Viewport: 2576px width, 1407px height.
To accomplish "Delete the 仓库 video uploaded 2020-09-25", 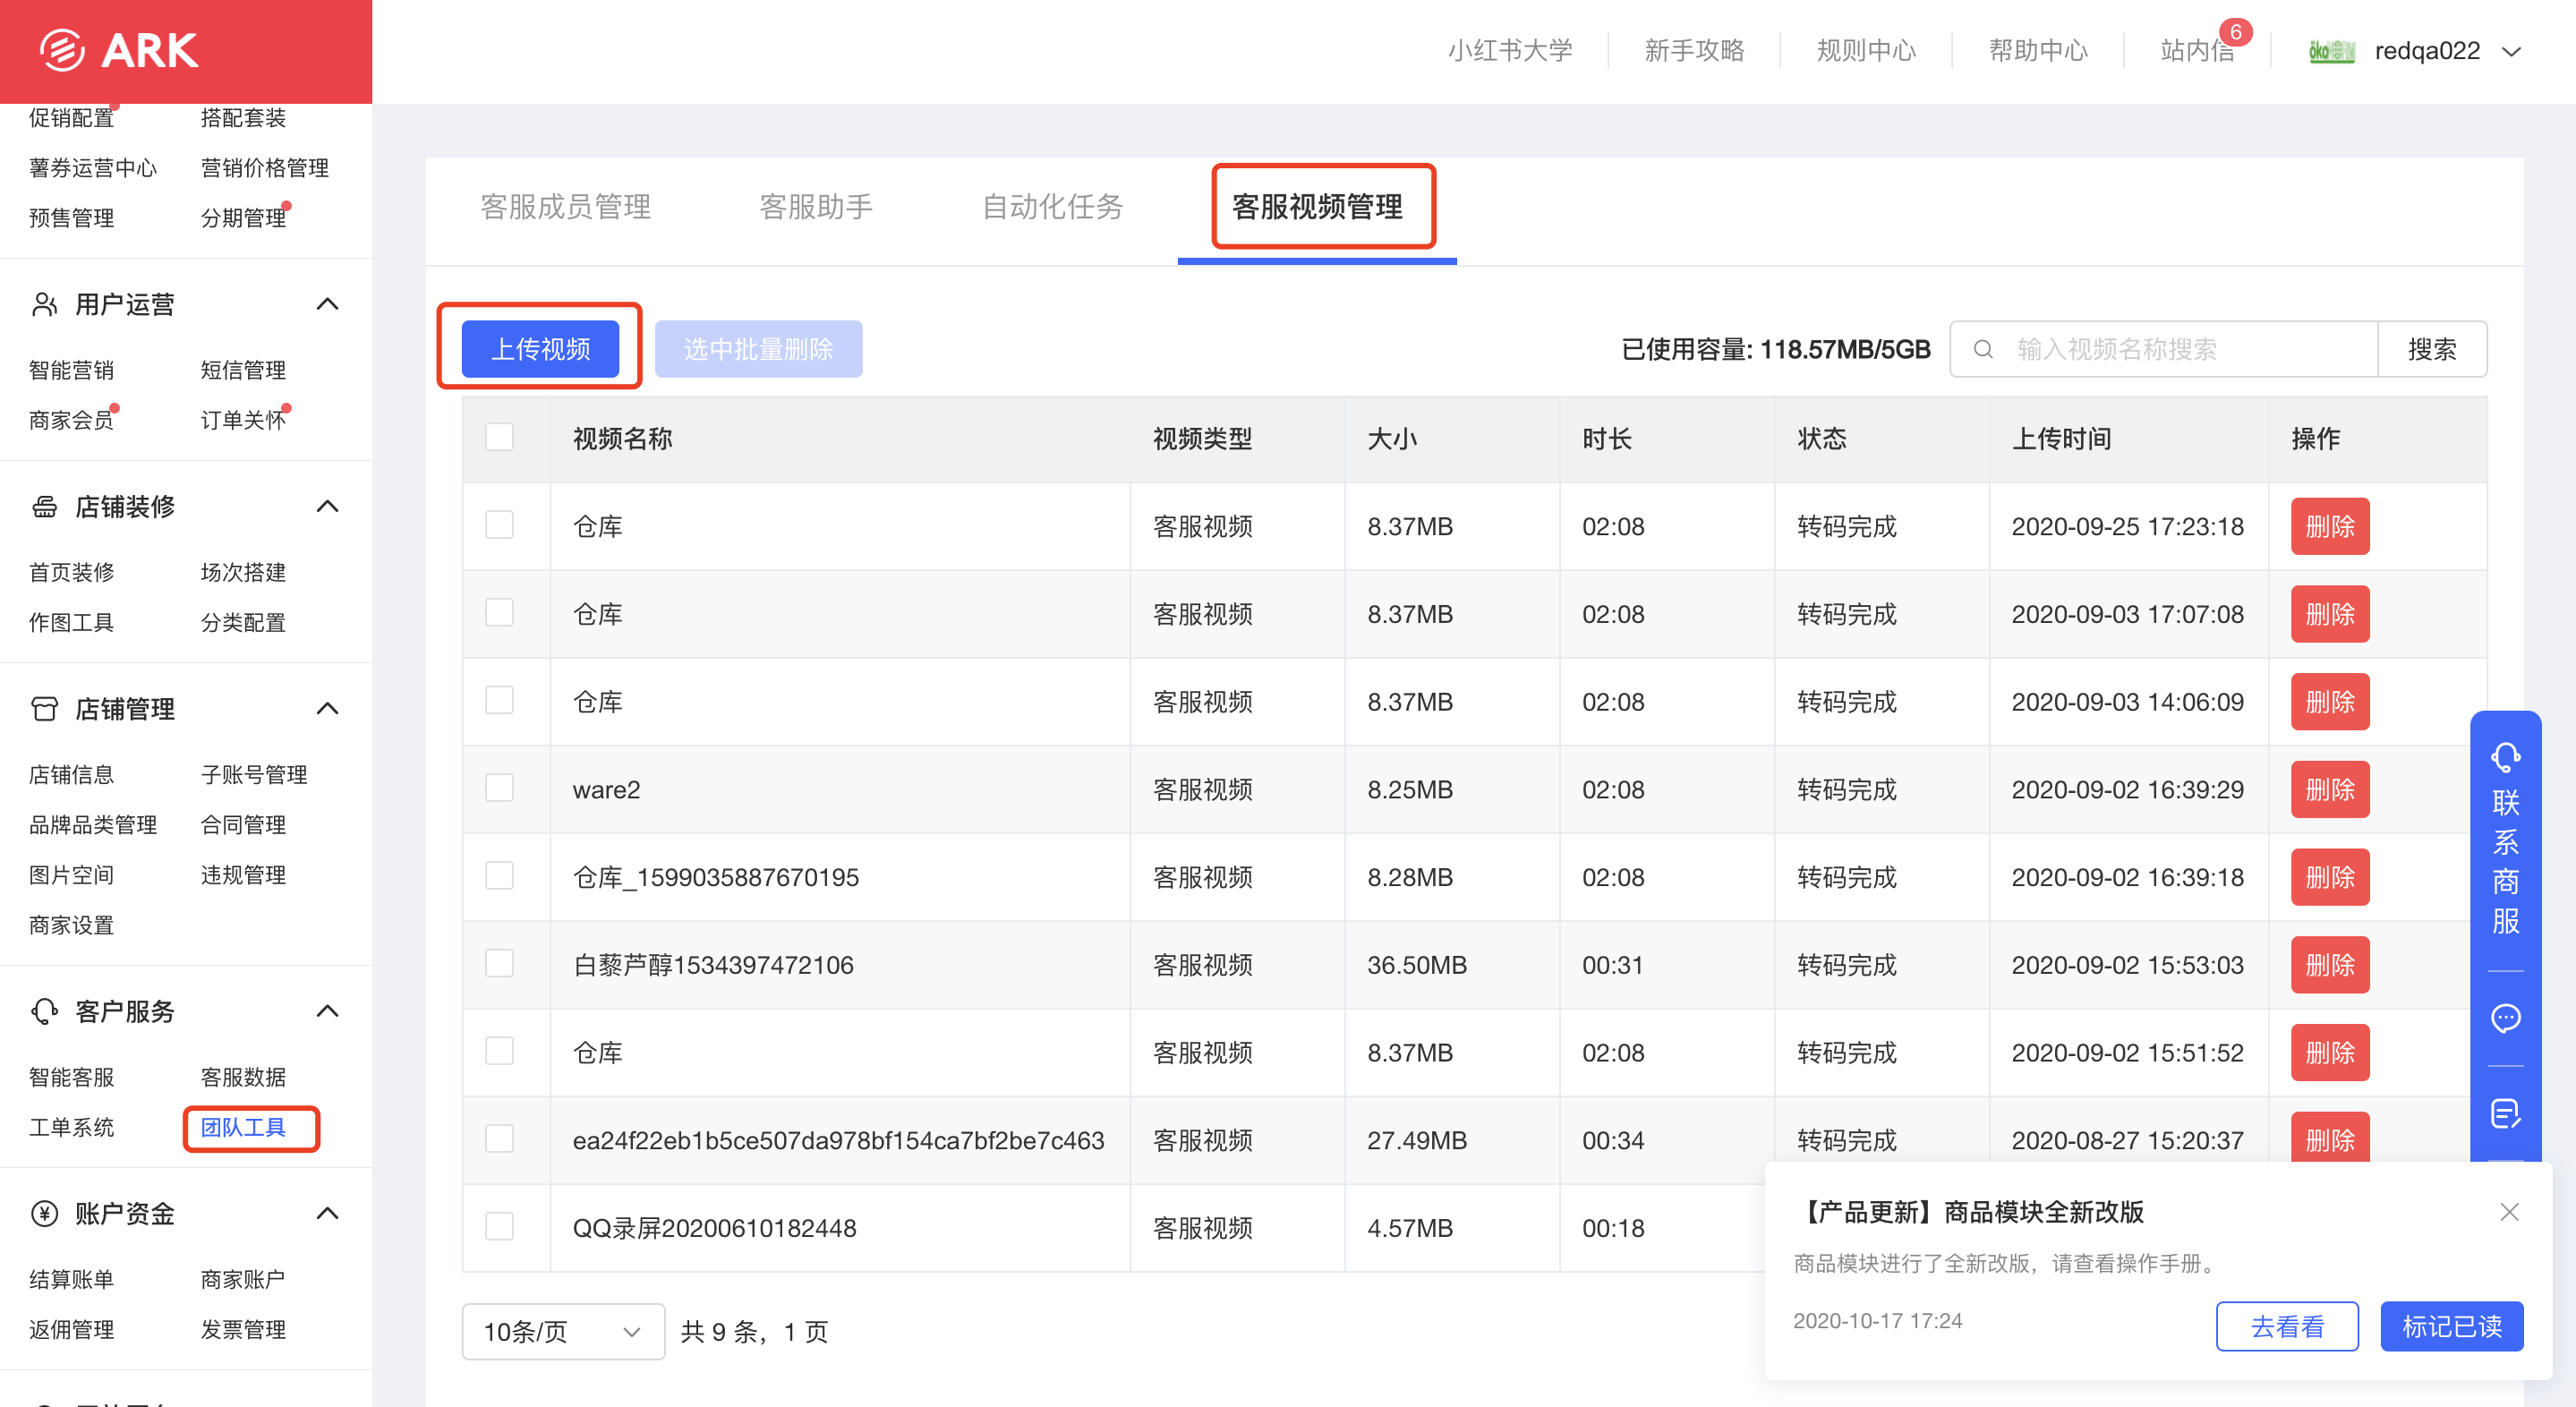I will 2330,526.
